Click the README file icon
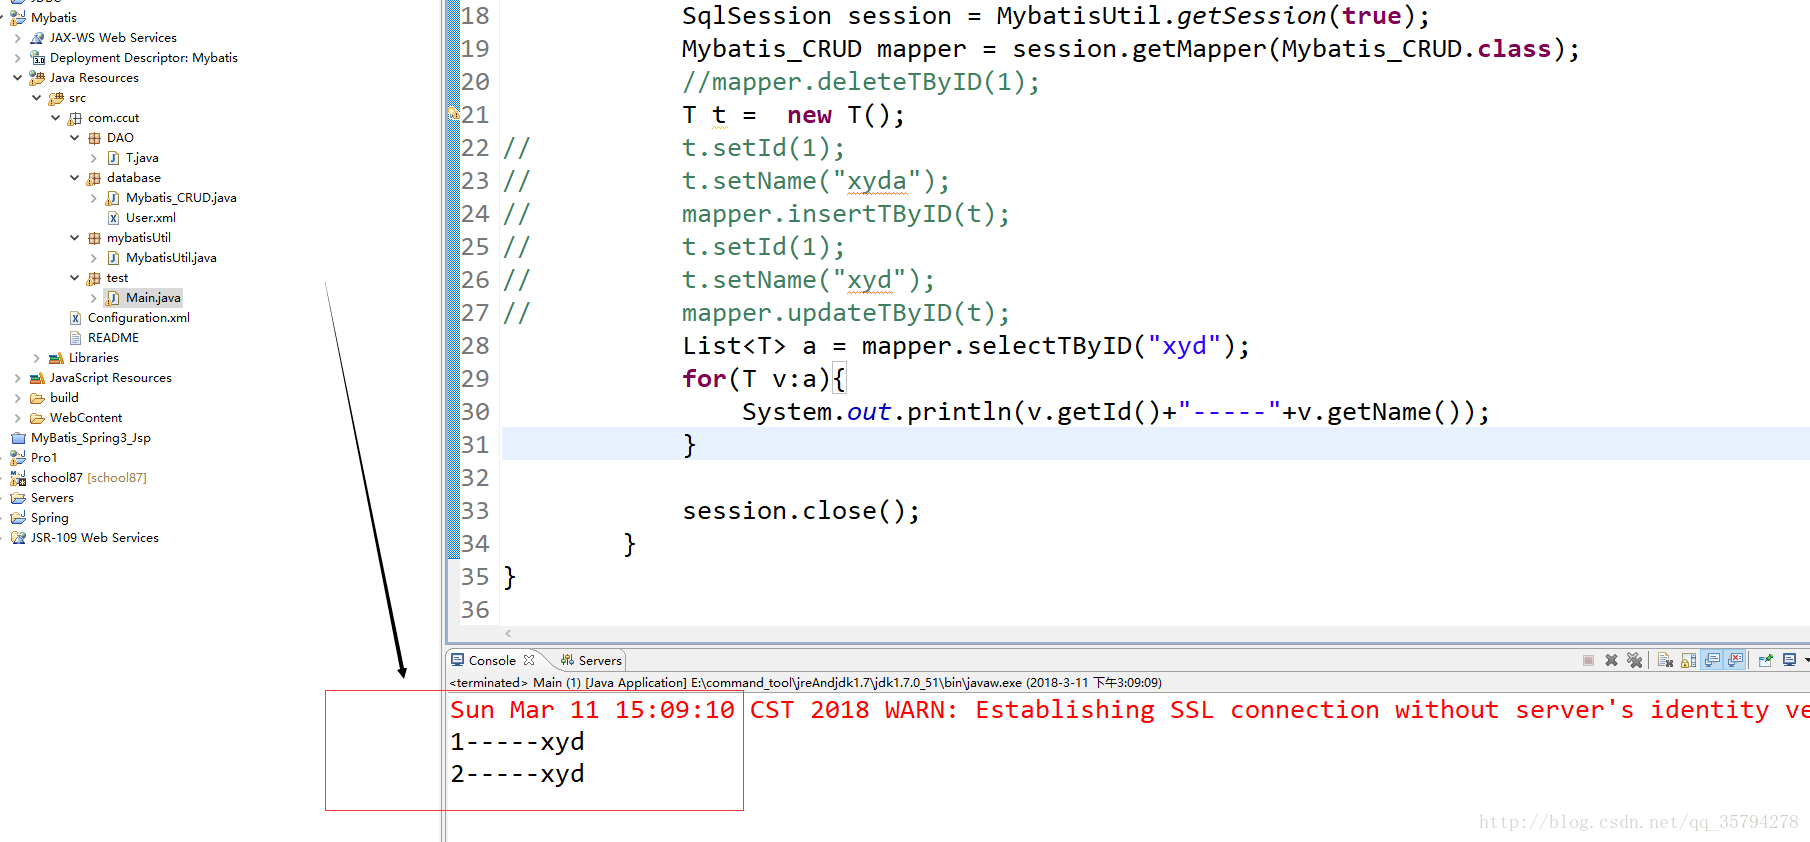Image resolution: width=1810 pixels, height=842 pixels. point(75,338)
